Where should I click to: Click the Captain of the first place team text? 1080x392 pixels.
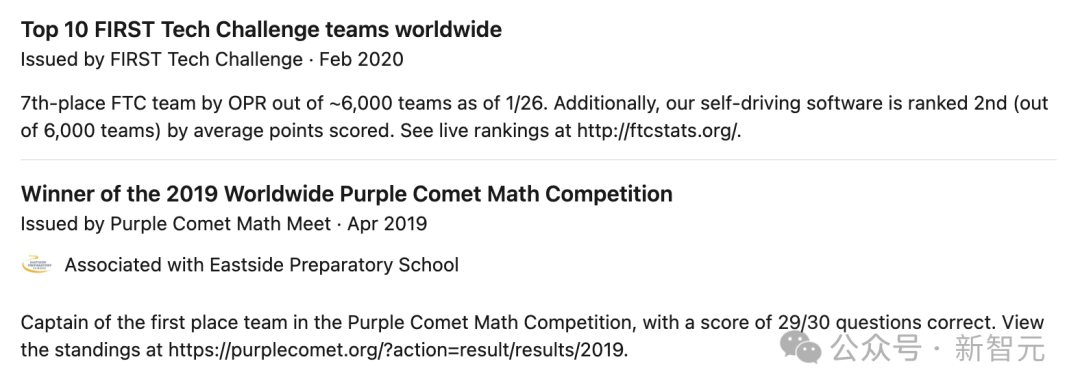pos(532,336)
